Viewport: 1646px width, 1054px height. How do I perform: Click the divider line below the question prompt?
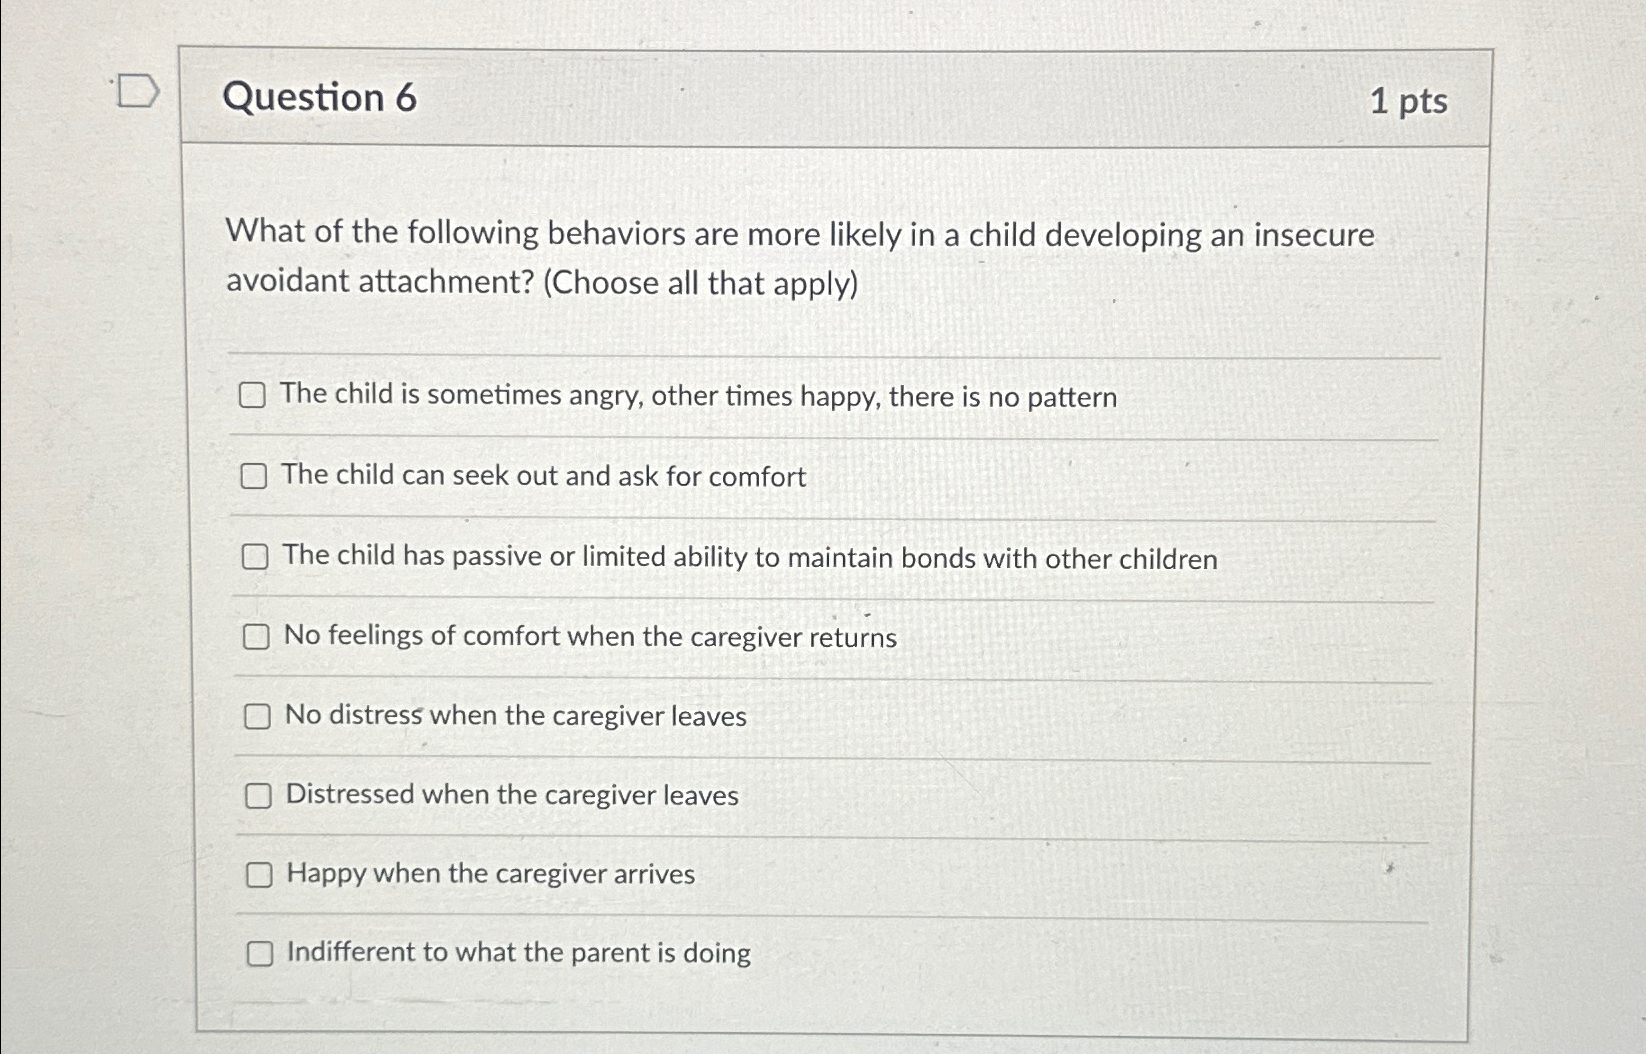tap(830, 352)
